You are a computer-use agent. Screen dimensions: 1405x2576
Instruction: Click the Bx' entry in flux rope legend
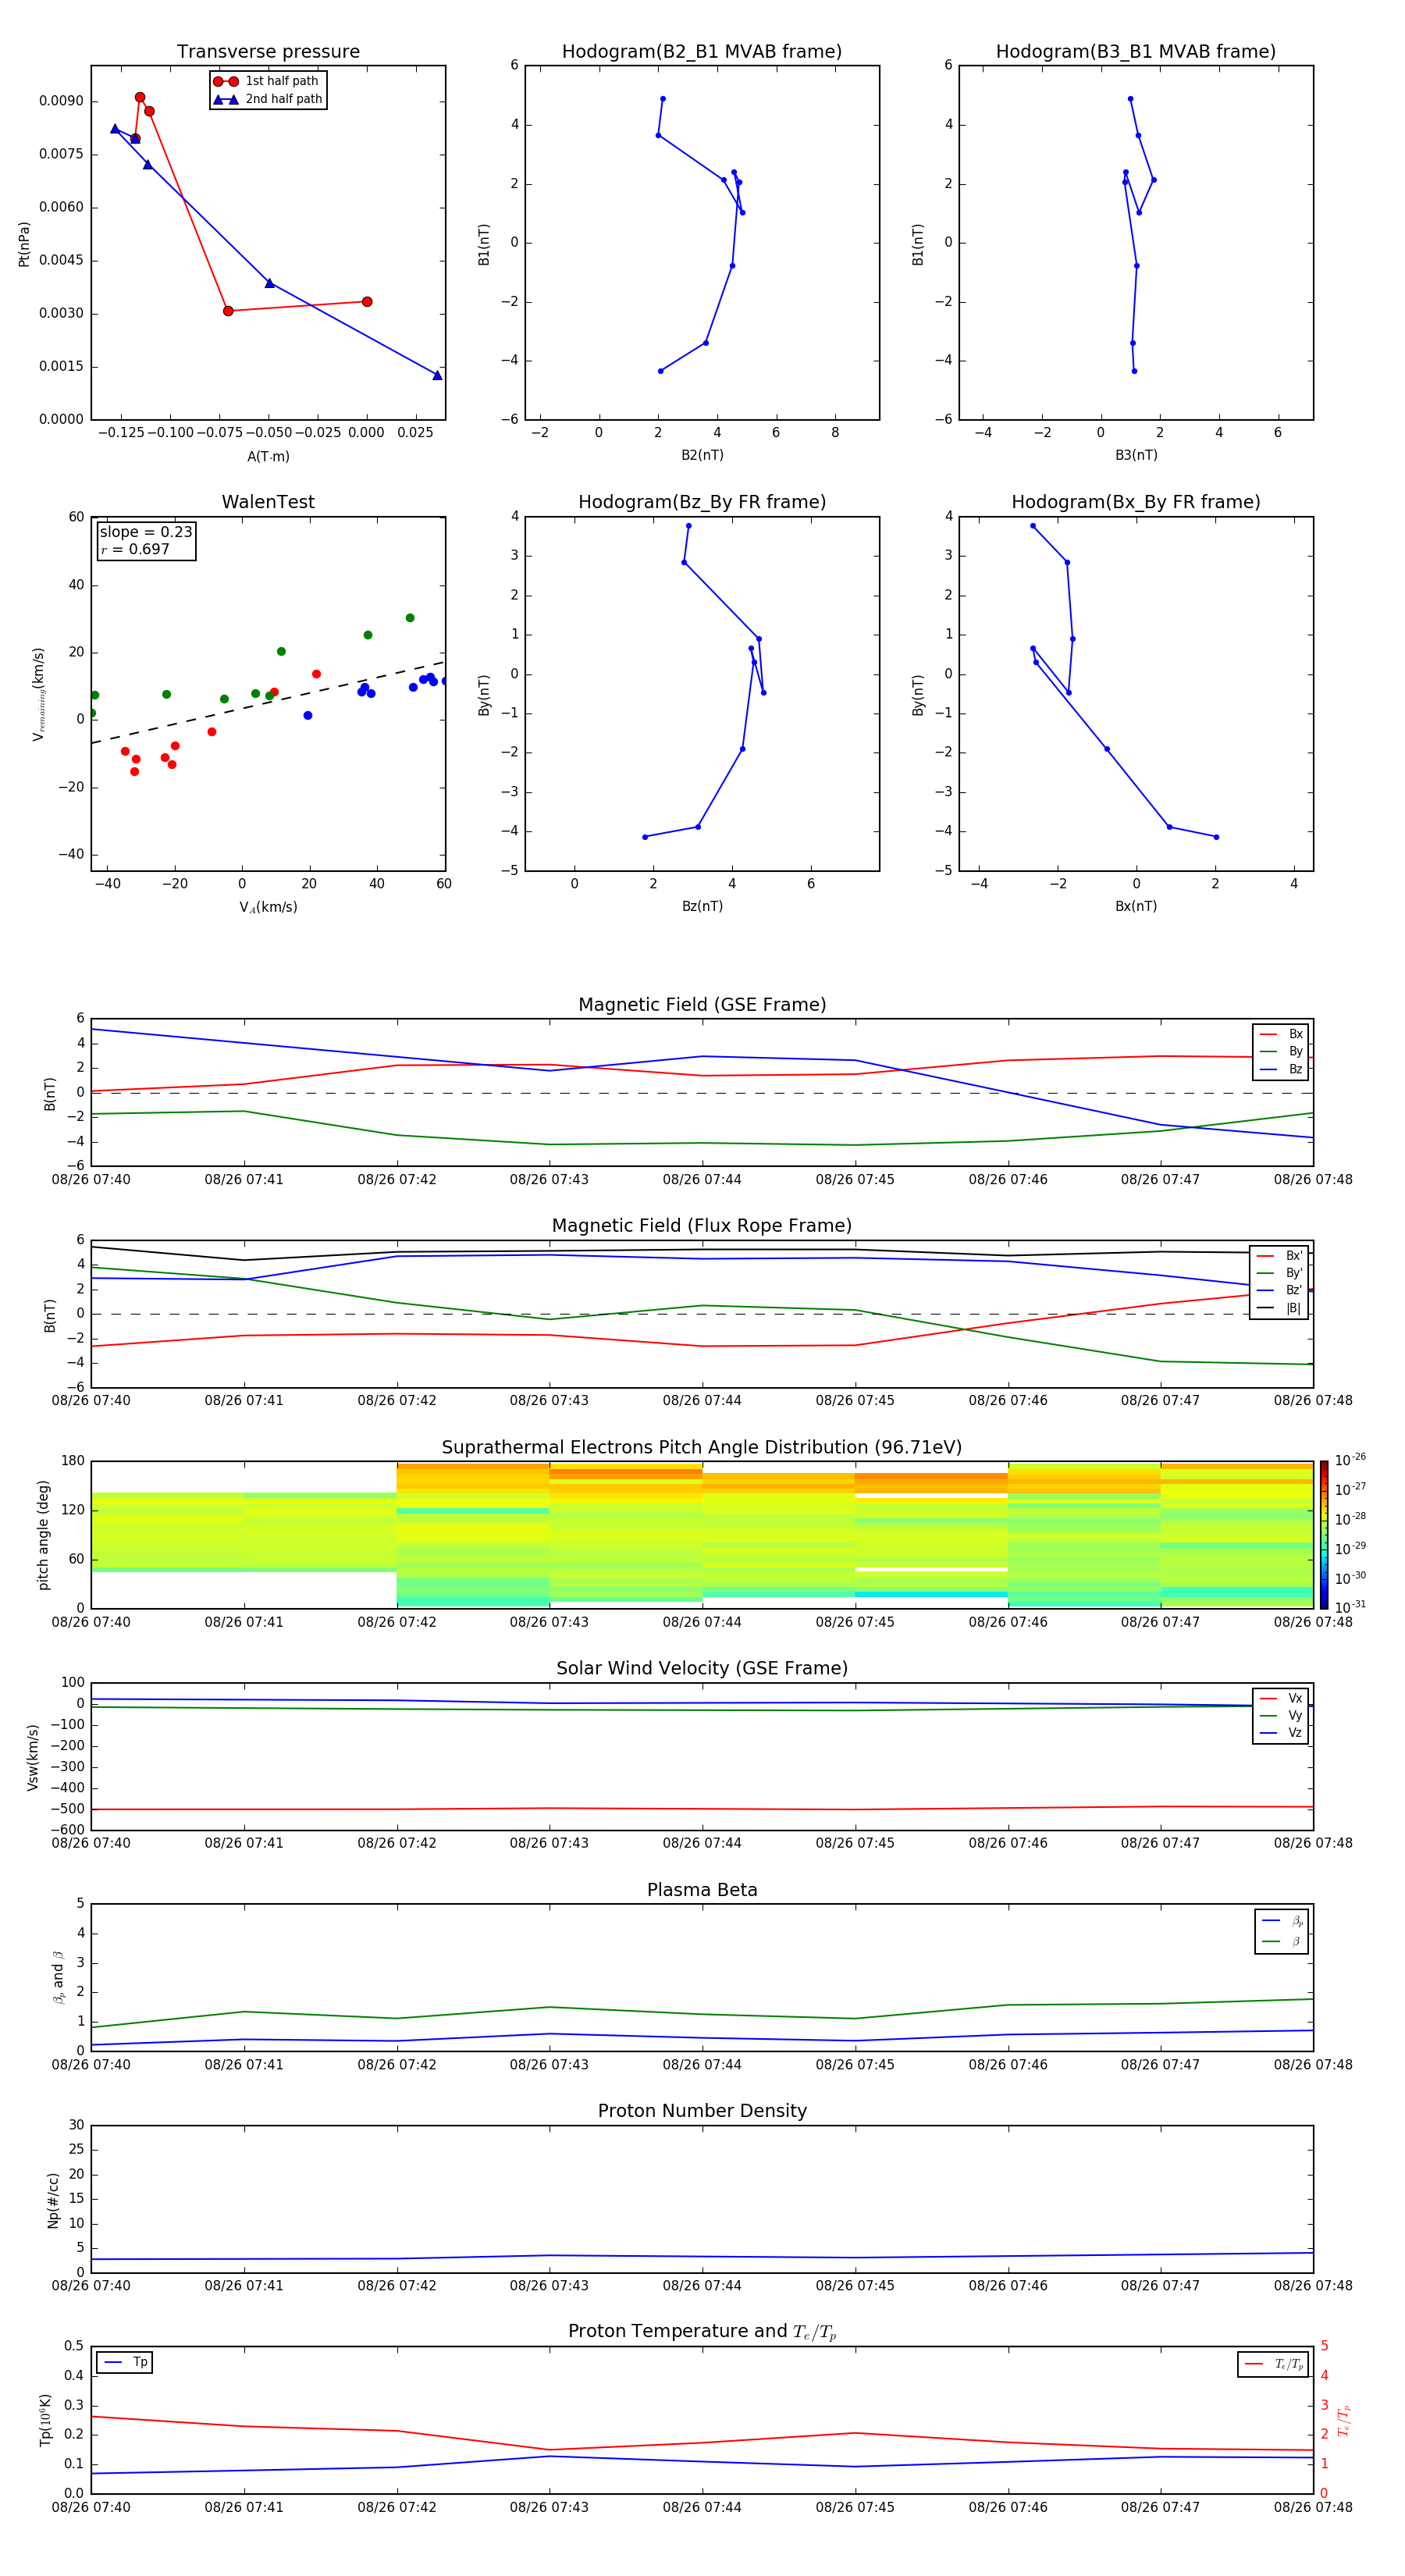(1279, 1256)
